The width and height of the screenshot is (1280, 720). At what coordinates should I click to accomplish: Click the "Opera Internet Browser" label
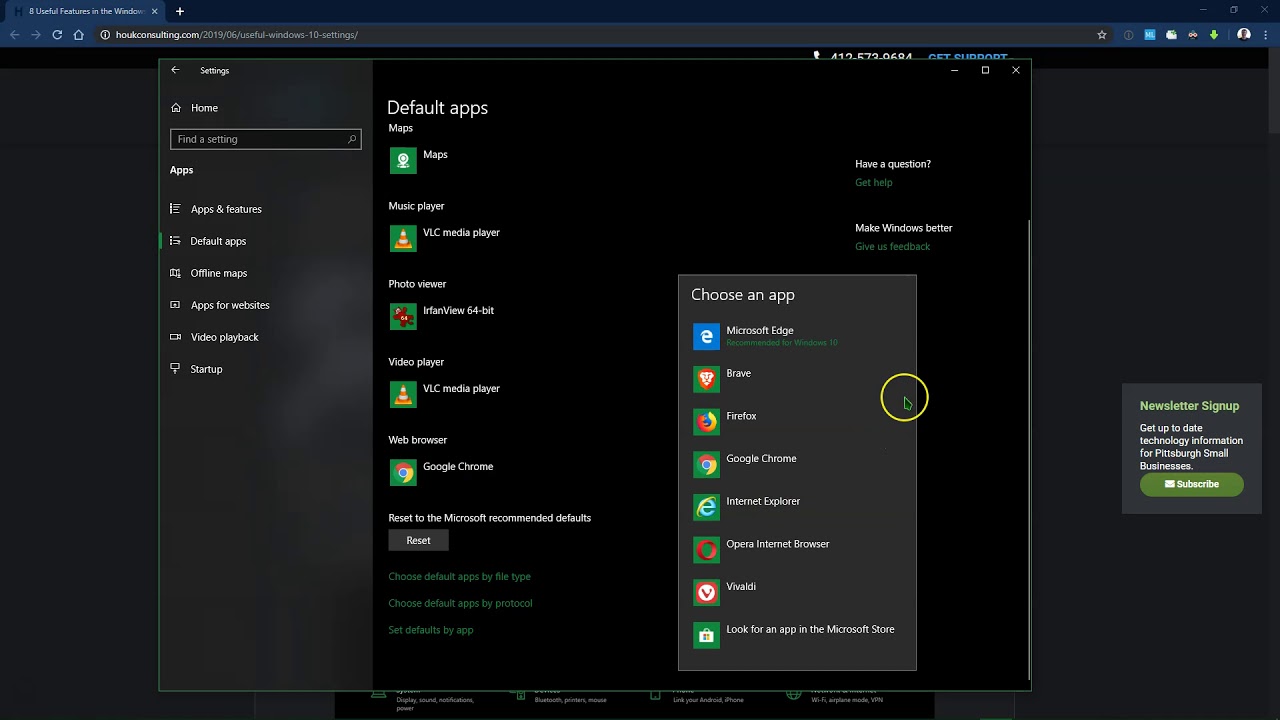coord(777,544)
